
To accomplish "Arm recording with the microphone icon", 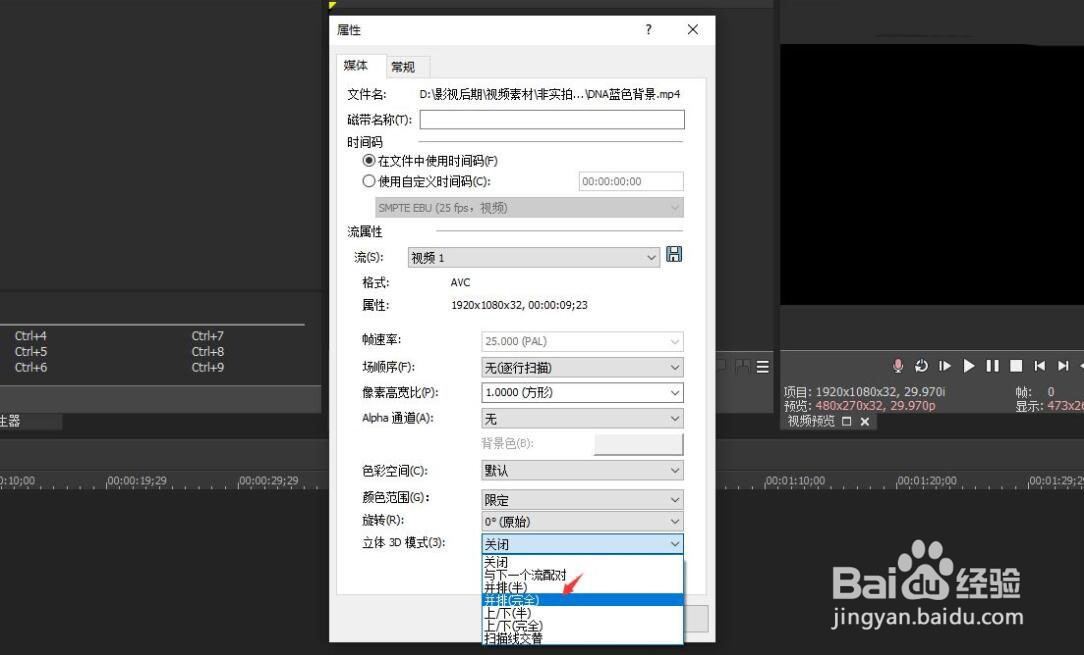I will (898, 366).
